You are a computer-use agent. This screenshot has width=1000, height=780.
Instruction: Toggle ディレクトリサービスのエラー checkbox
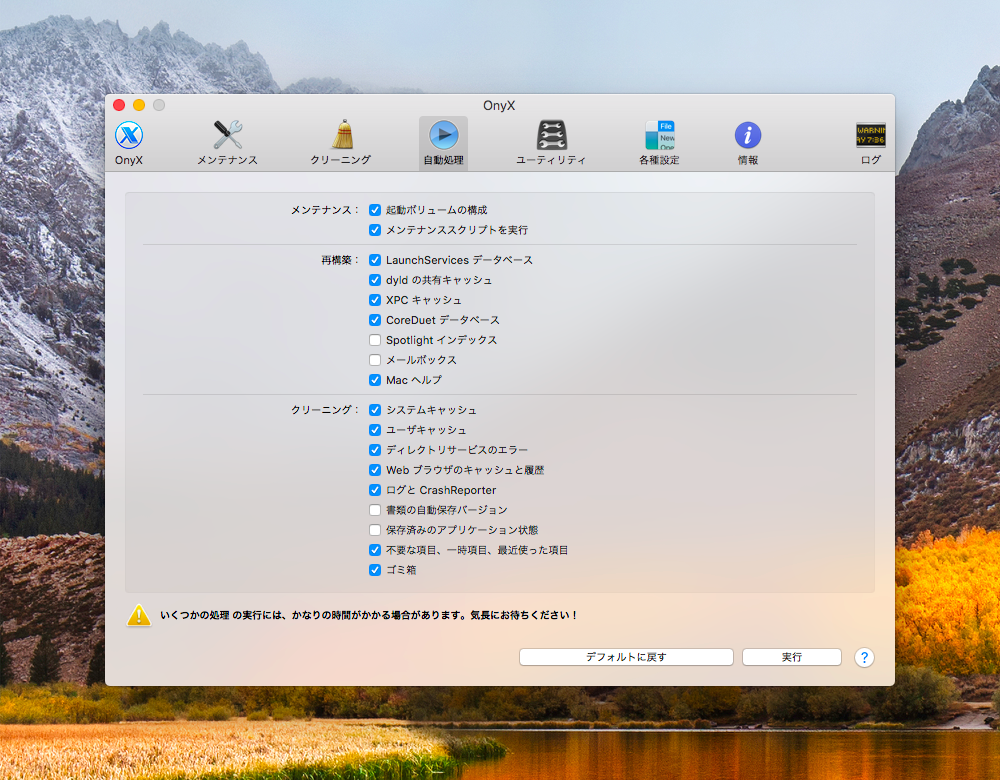[x=375, y=450]
